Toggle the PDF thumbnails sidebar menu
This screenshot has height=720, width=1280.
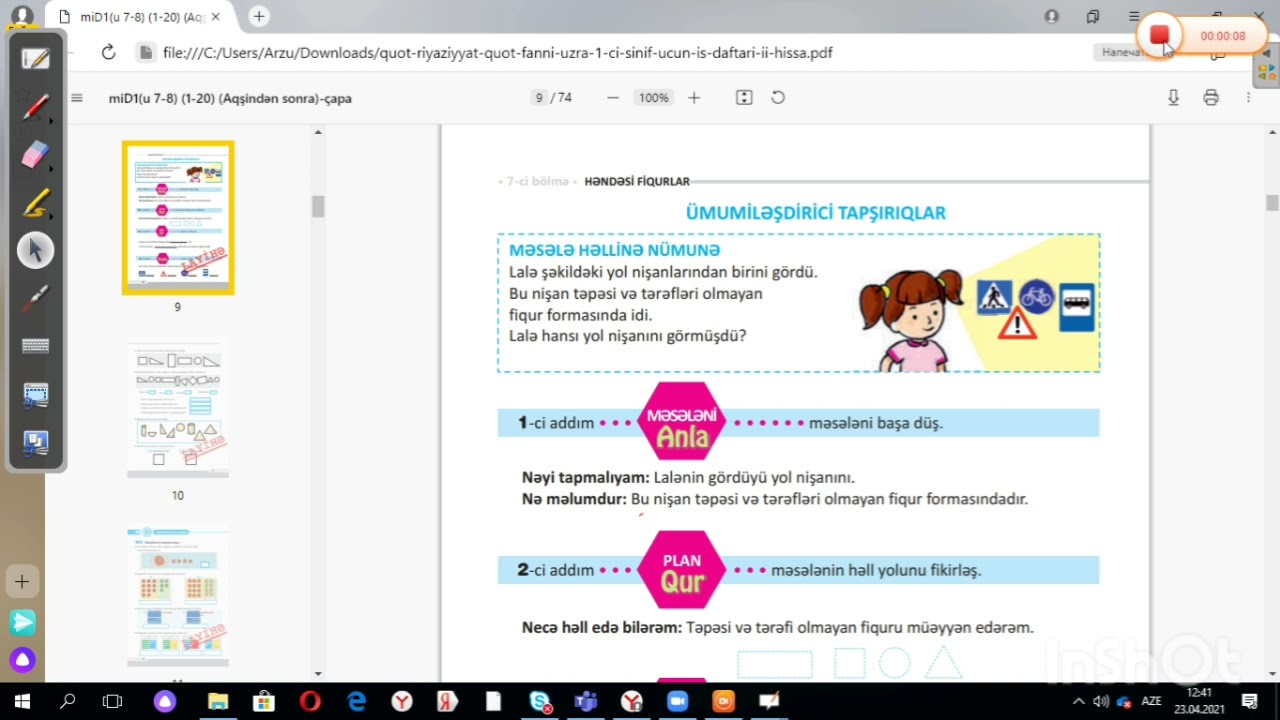77,98
